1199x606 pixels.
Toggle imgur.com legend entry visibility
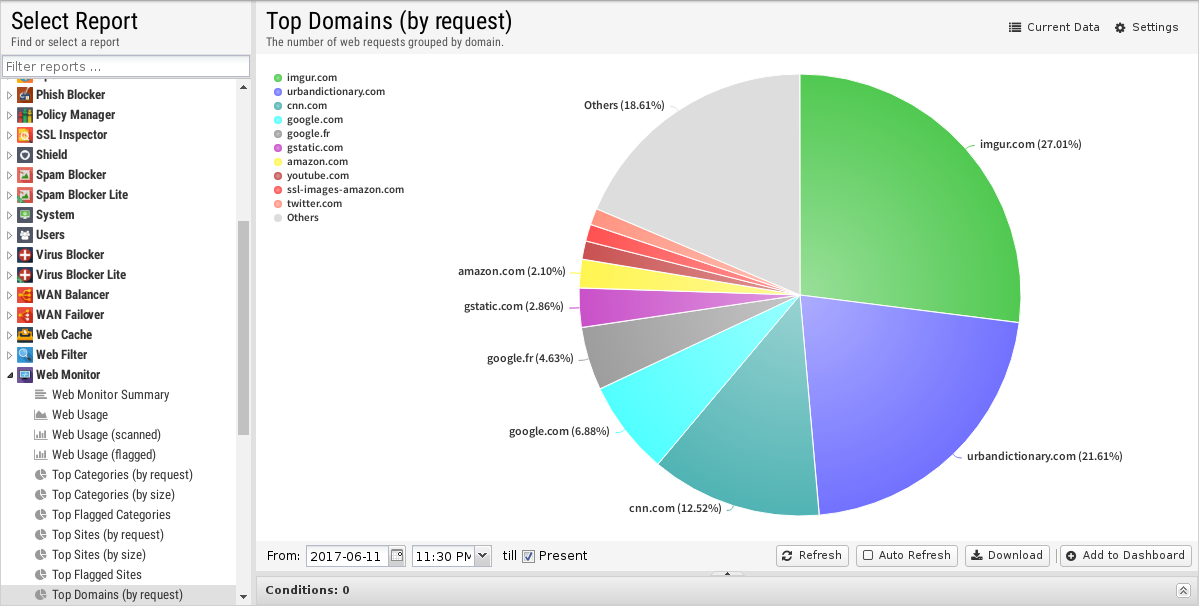(x=306, y=78)
